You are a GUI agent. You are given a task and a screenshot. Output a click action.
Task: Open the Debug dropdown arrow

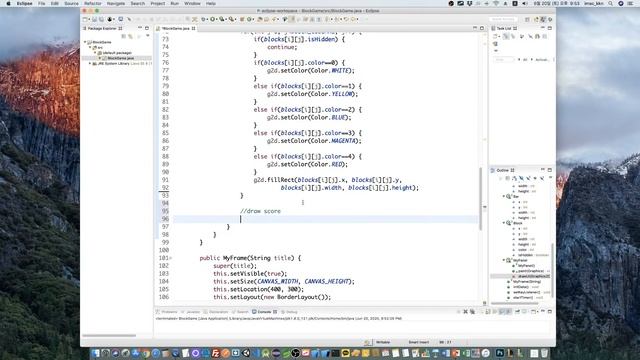tap(207, 19)
